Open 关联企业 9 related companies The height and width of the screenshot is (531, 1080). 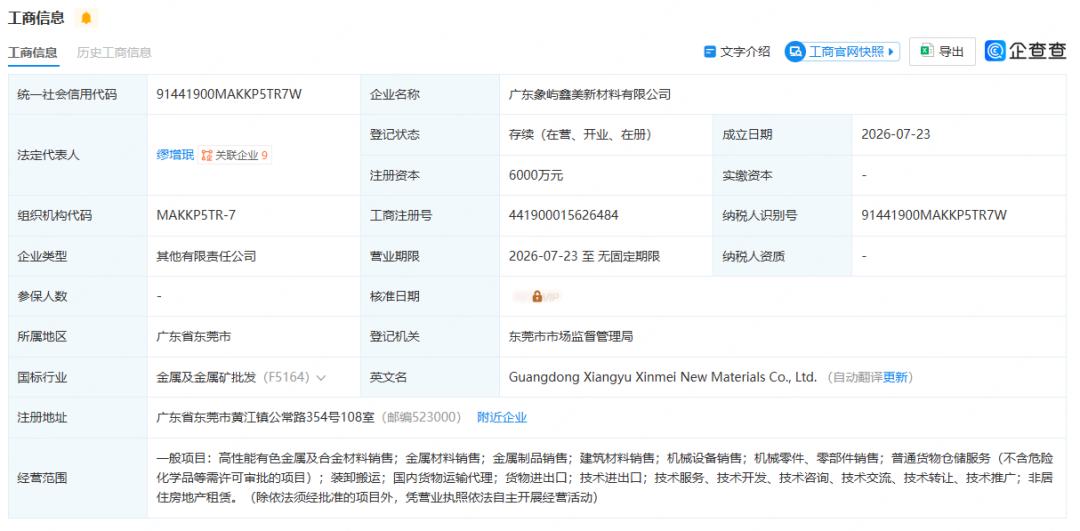235,156
